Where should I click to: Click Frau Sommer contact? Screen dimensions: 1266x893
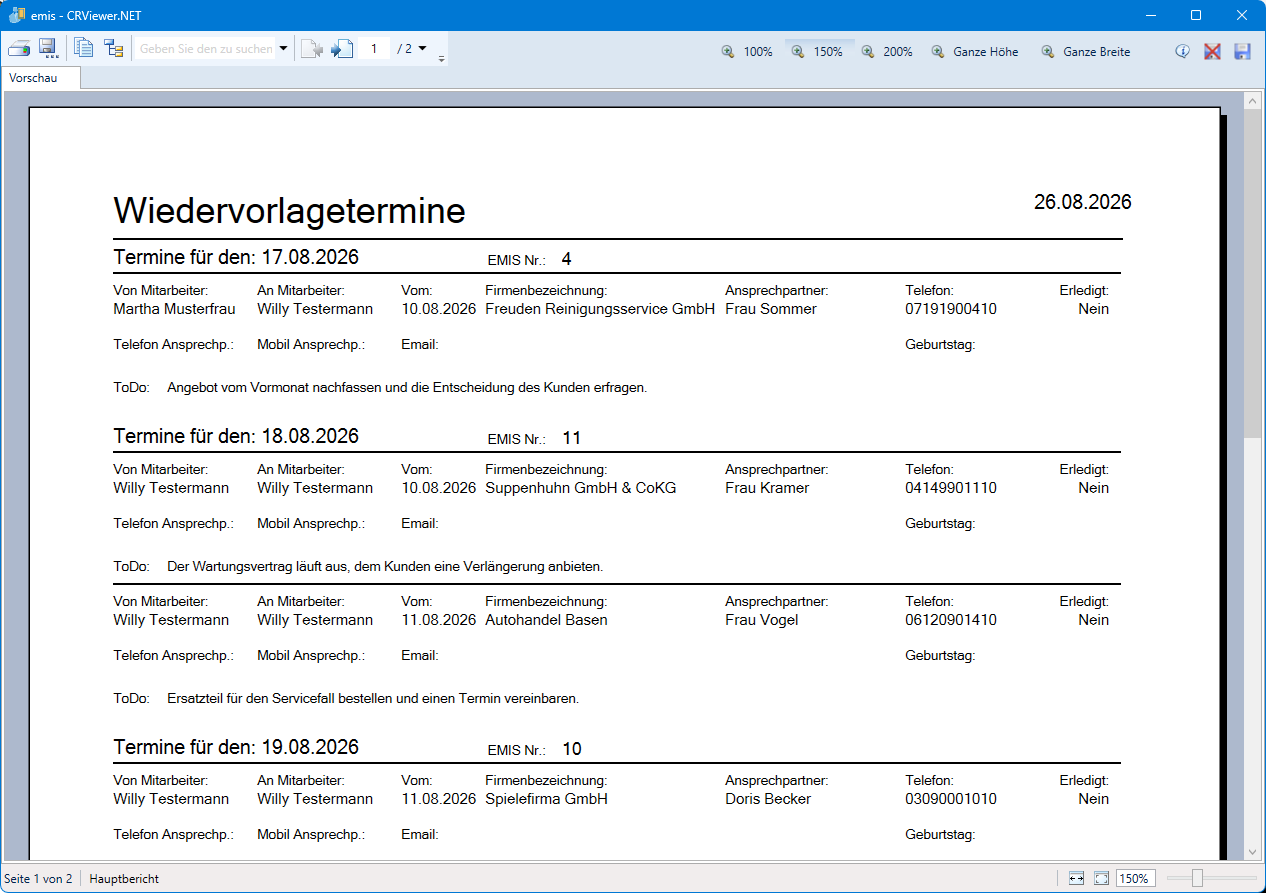771,309
